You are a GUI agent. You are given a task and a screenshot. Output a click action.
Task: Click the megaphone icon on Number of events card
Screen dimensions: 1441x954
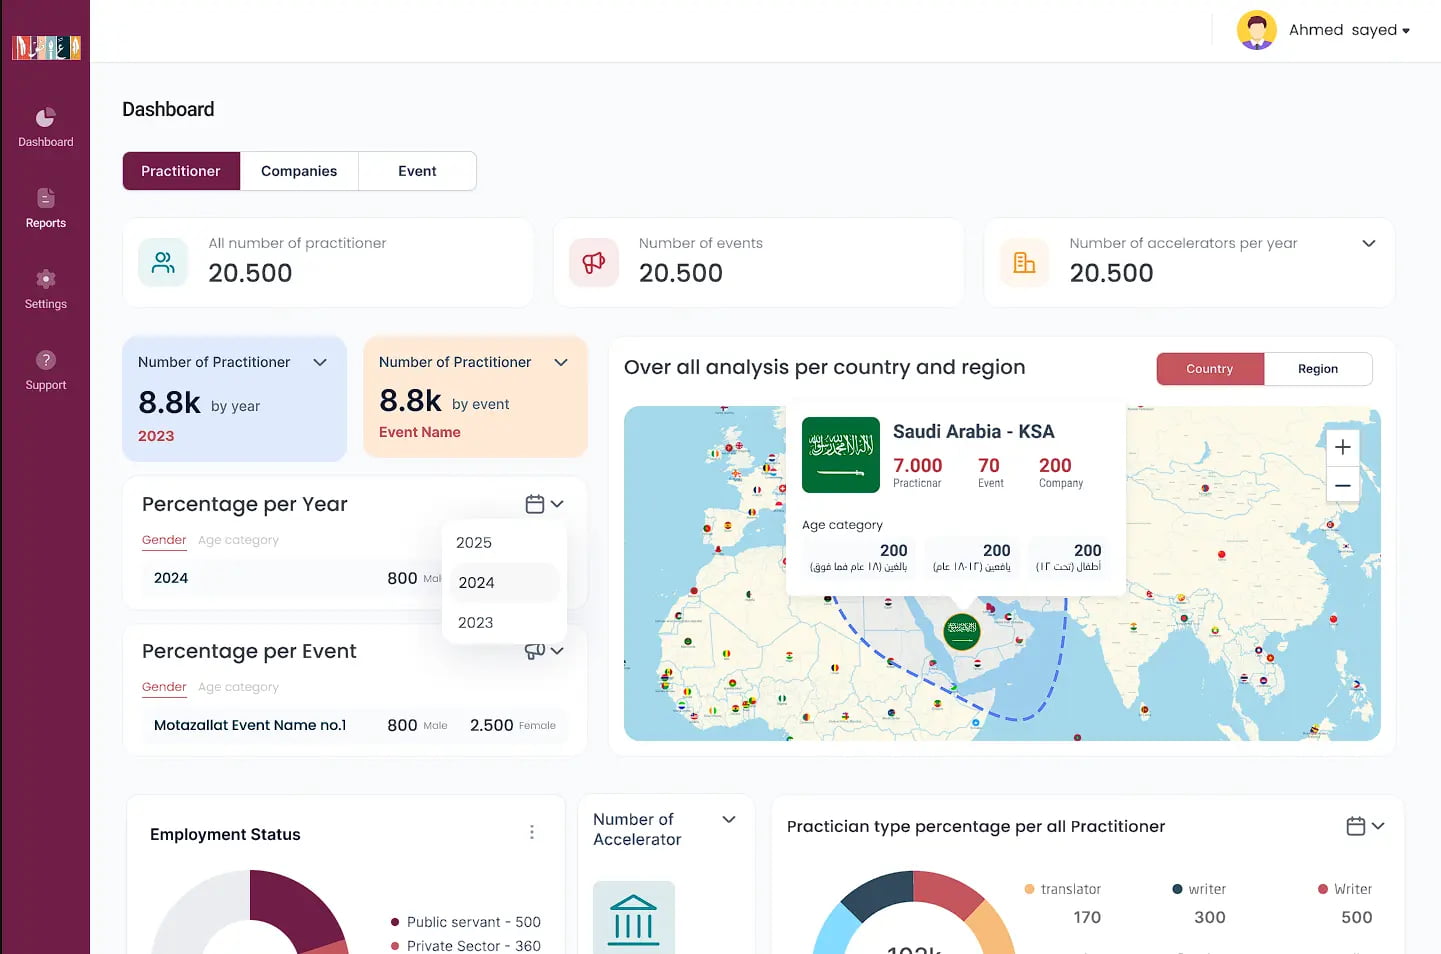click(x=593, y=262)
